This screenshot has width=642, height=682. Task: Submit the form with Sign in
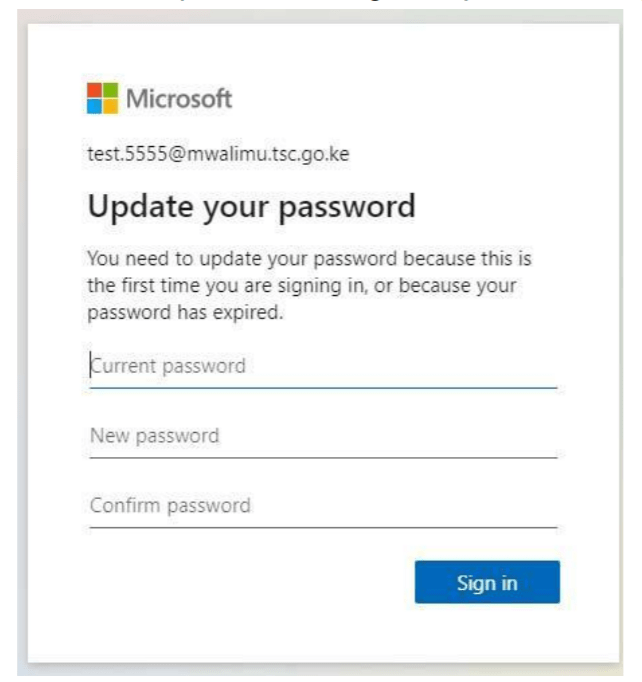[487, 582]
